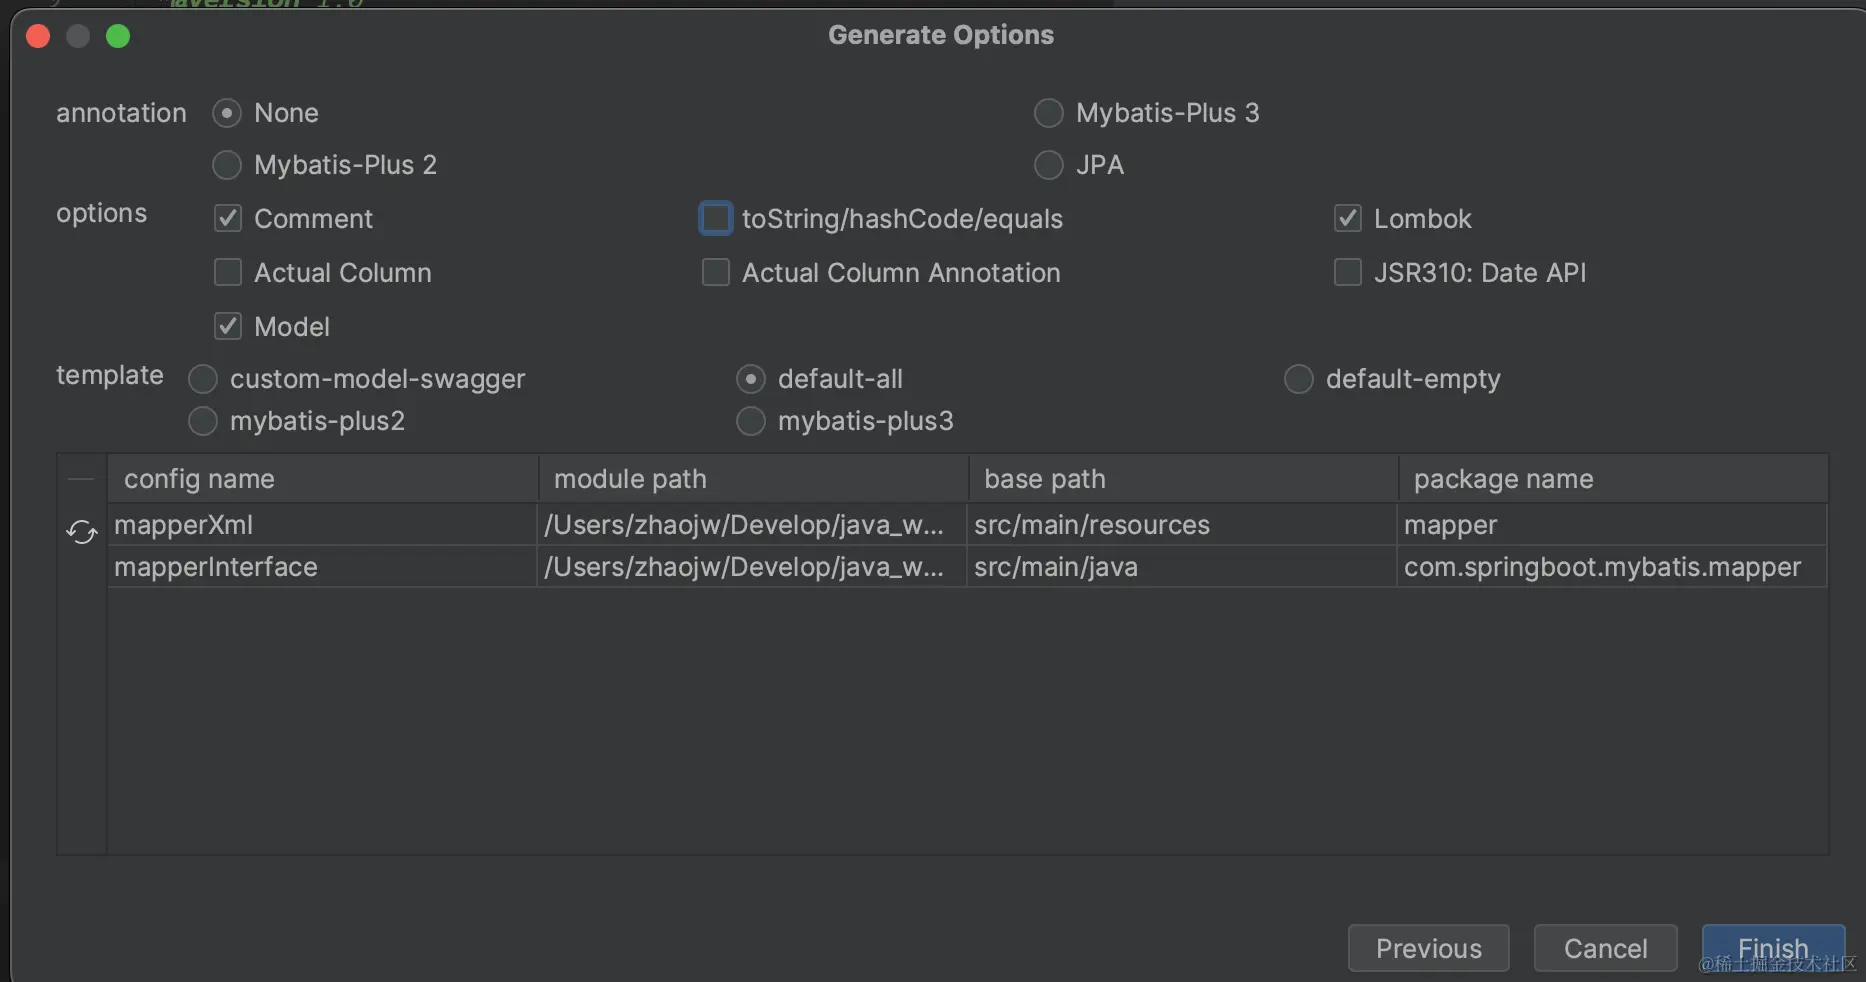
Task: Pick the custom-model-swagger template
Action: coord(203,379)
